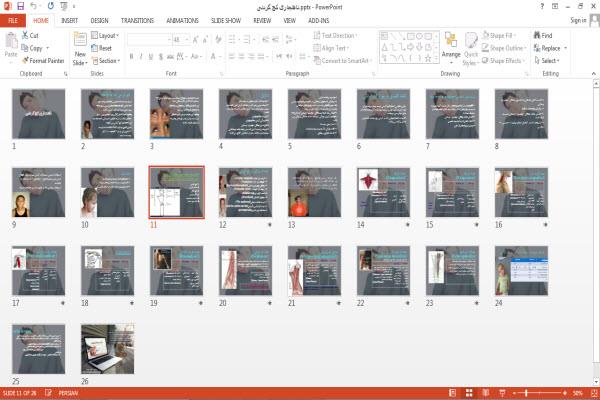The height and width of the screenshot is (400, 600).
Task: Click the Slide Sorter view icon
Action: (x=469, y=393)
